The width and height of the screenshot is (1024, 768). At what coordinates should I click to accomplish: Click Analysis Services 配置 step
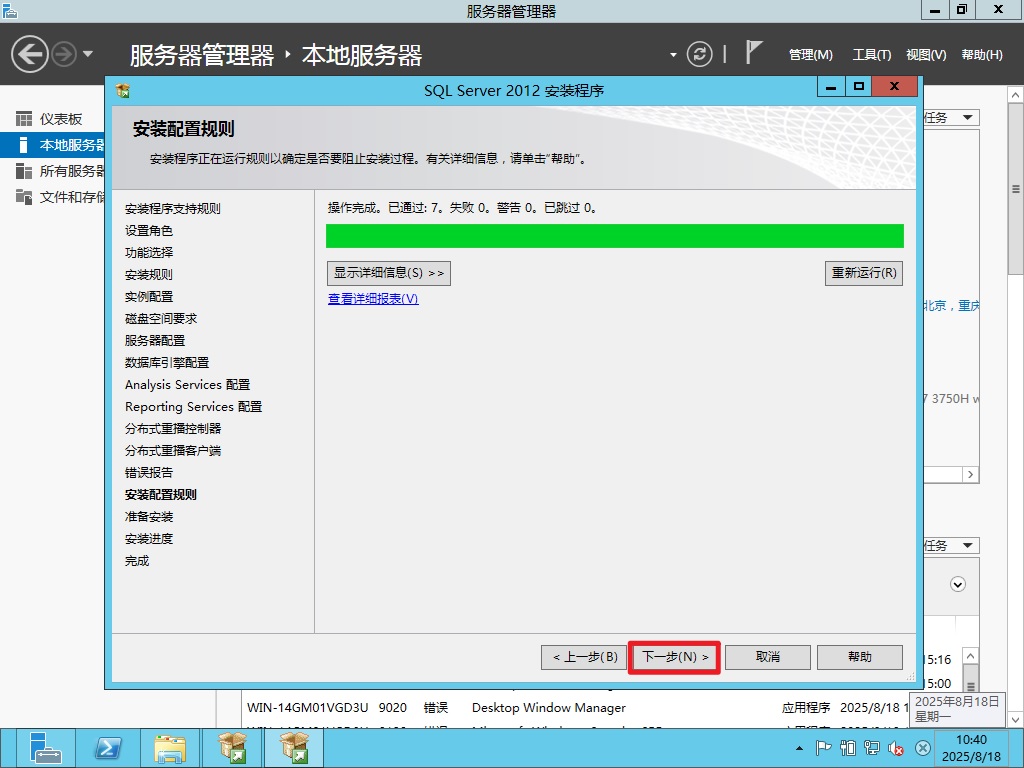(x=187, y=385)
